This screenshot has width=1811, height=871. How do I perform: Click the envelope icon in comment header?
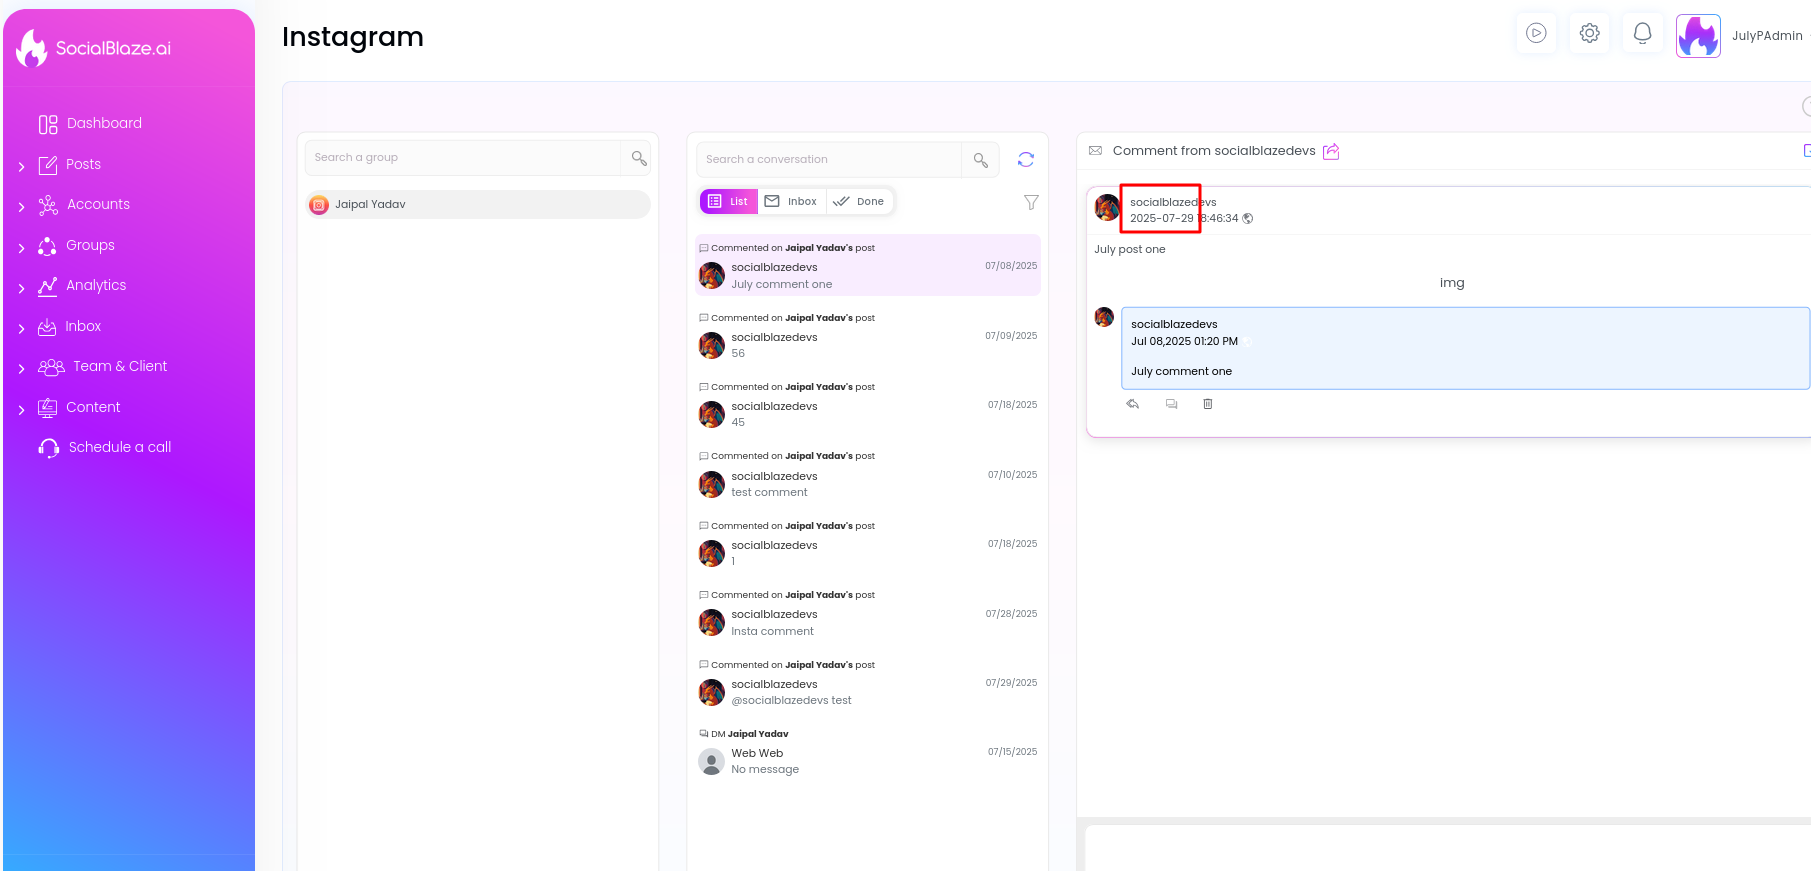[x=1095, y=151]
